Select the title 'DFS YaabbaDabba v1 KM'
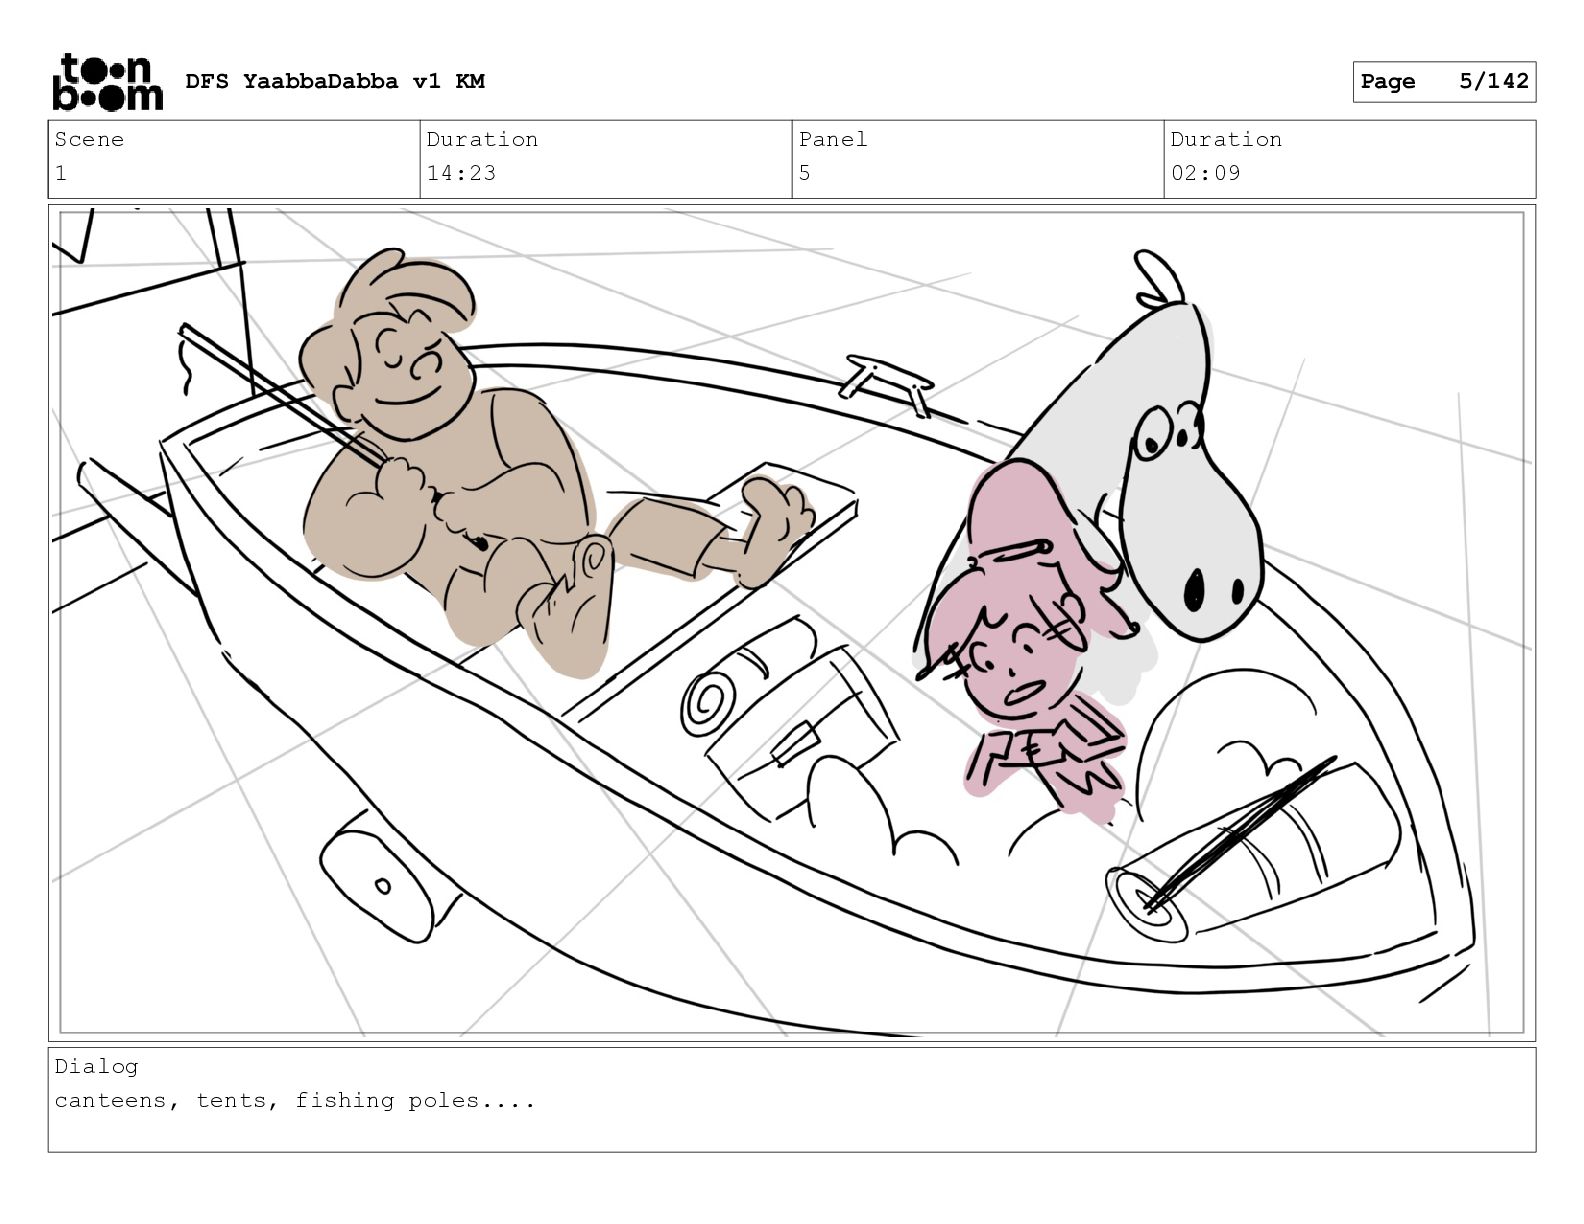The image size is (1584, 1224). (335, 81)
